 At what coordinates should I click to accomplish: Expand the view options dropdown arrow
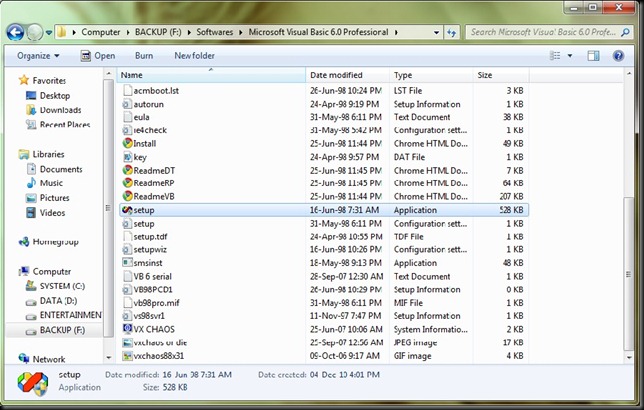tap(570, 55)
